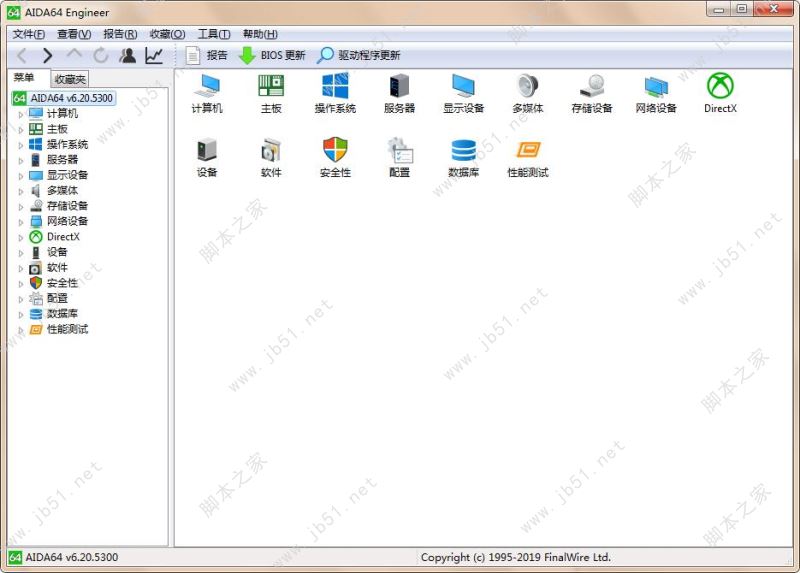Open the 性能测试 benchmark icon in main pane
800x573 pixels.
point(528,157)
